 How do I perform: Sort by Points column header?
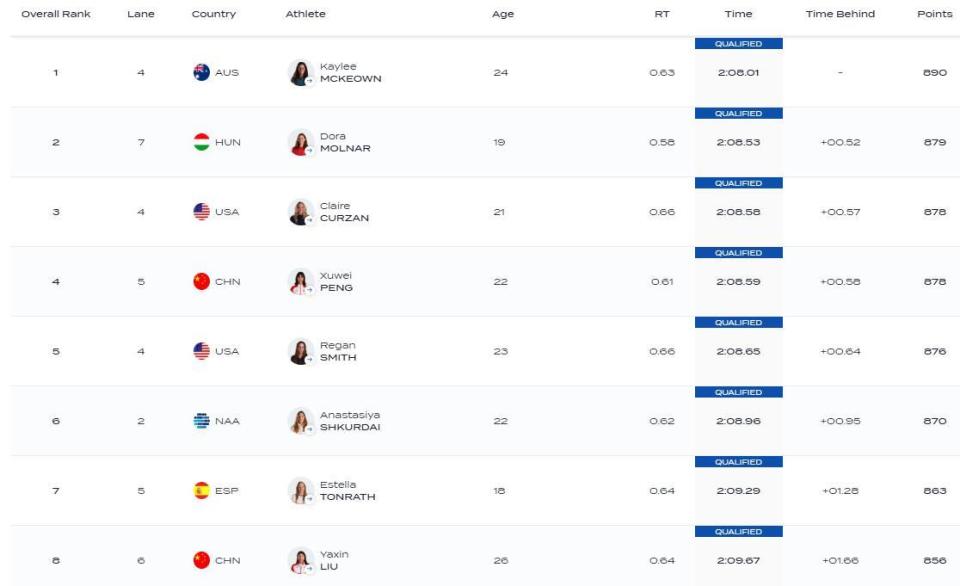pos(934,13)
